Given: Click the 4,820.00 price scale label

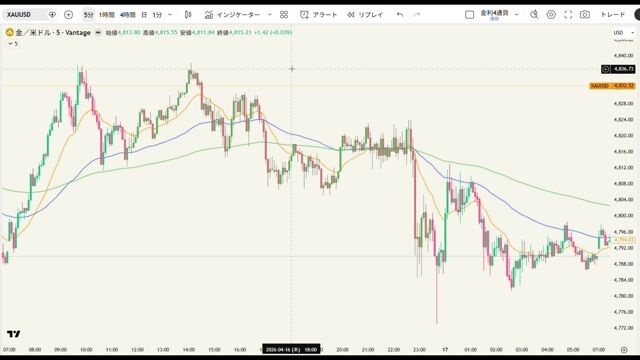Looking at the screenshot, I should click(x=624, y=136).
